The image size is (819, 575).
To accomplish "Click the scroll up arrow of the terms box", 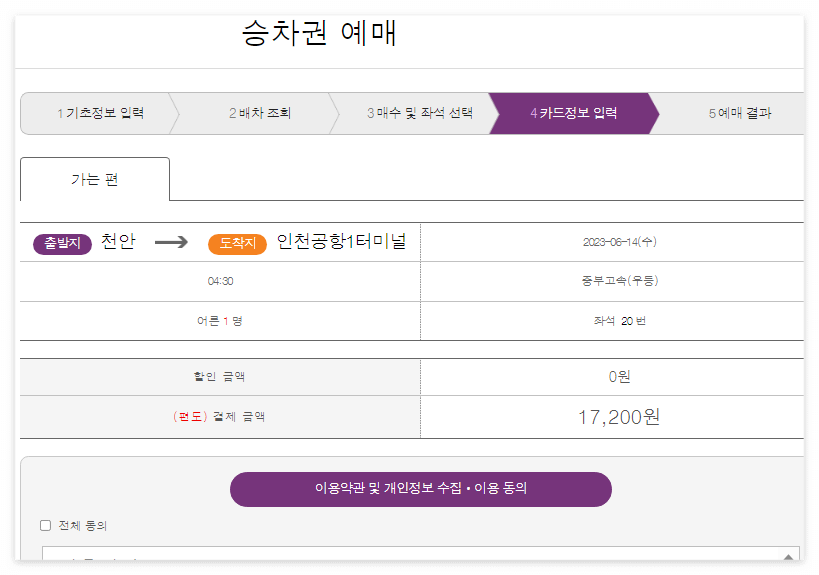I will (788, 556).
